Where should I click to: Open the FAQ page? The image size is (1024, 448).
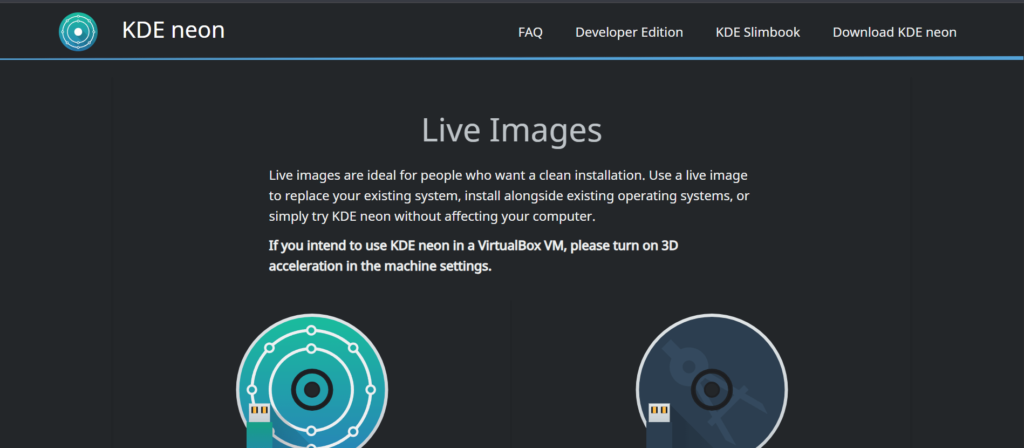(530, 32)
